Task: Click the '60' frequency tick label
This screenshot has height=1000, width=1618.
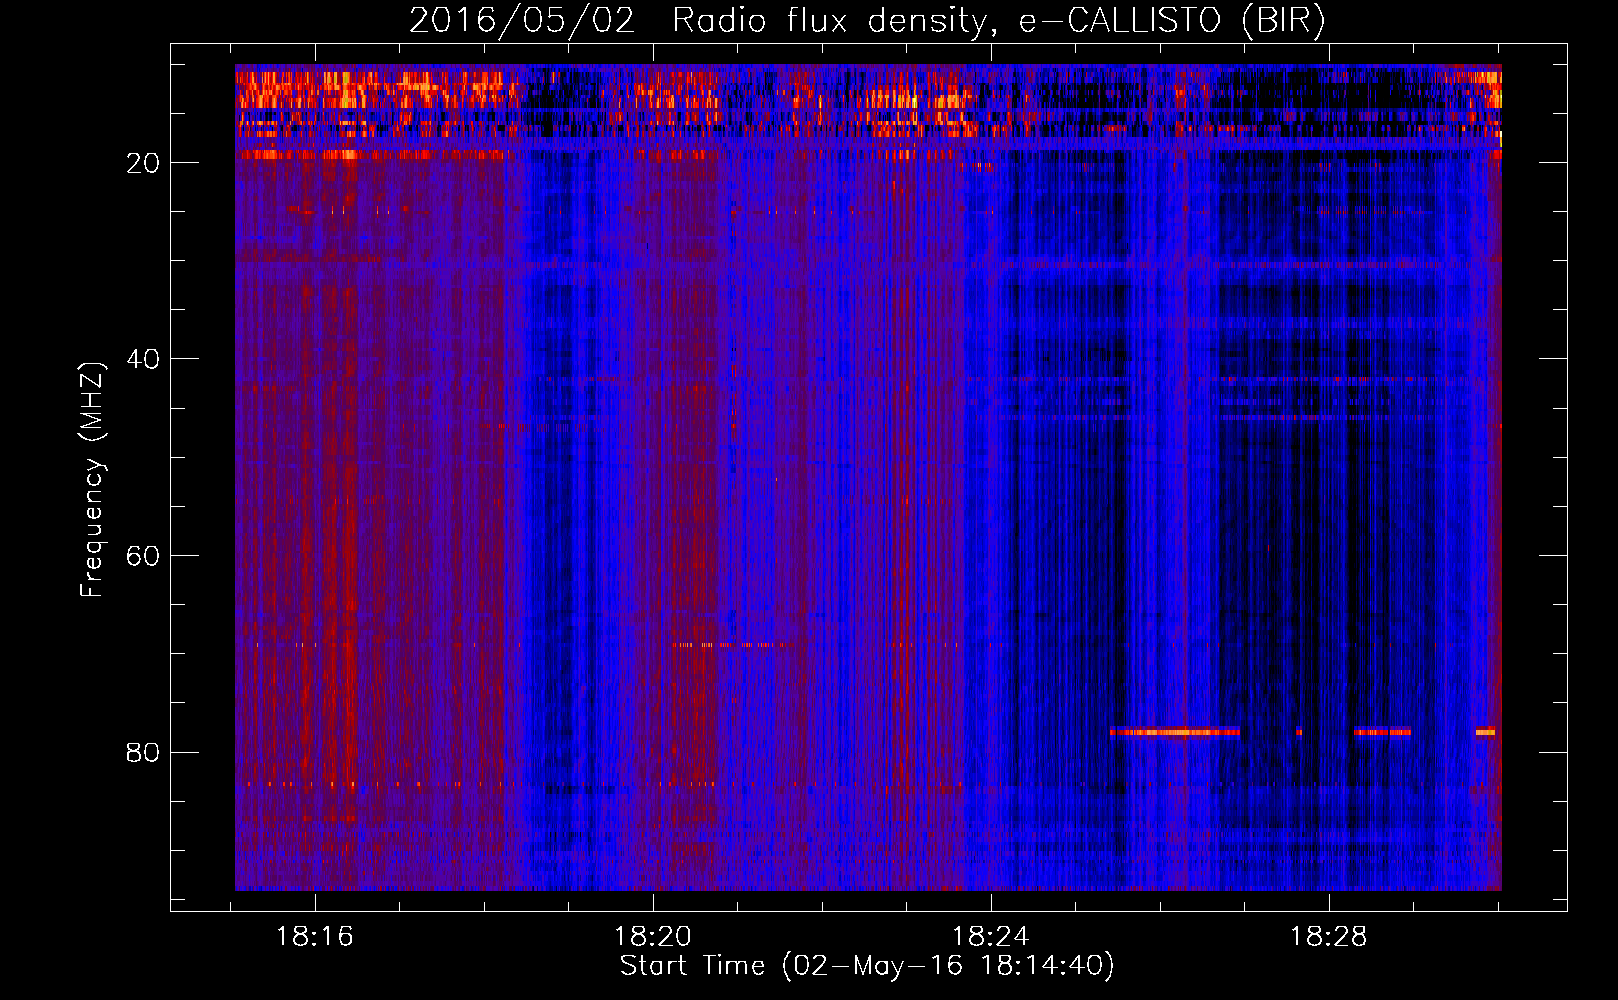Action: (x=143, y=556)
